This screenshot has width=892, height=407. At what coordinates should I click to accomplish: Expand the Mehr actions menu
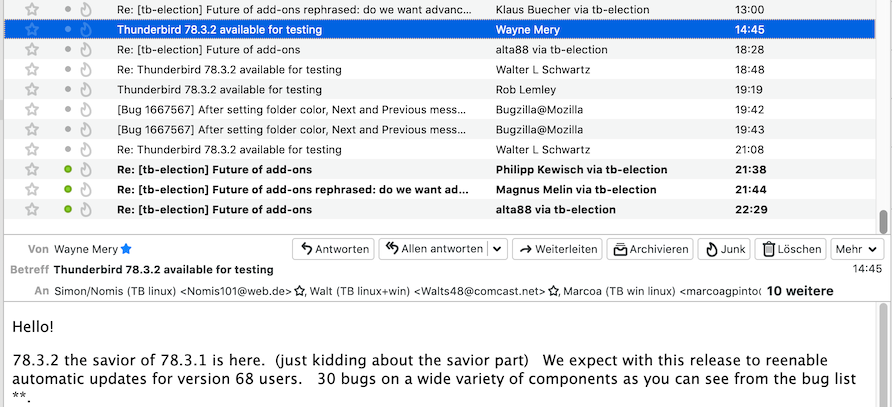[858, 249]
